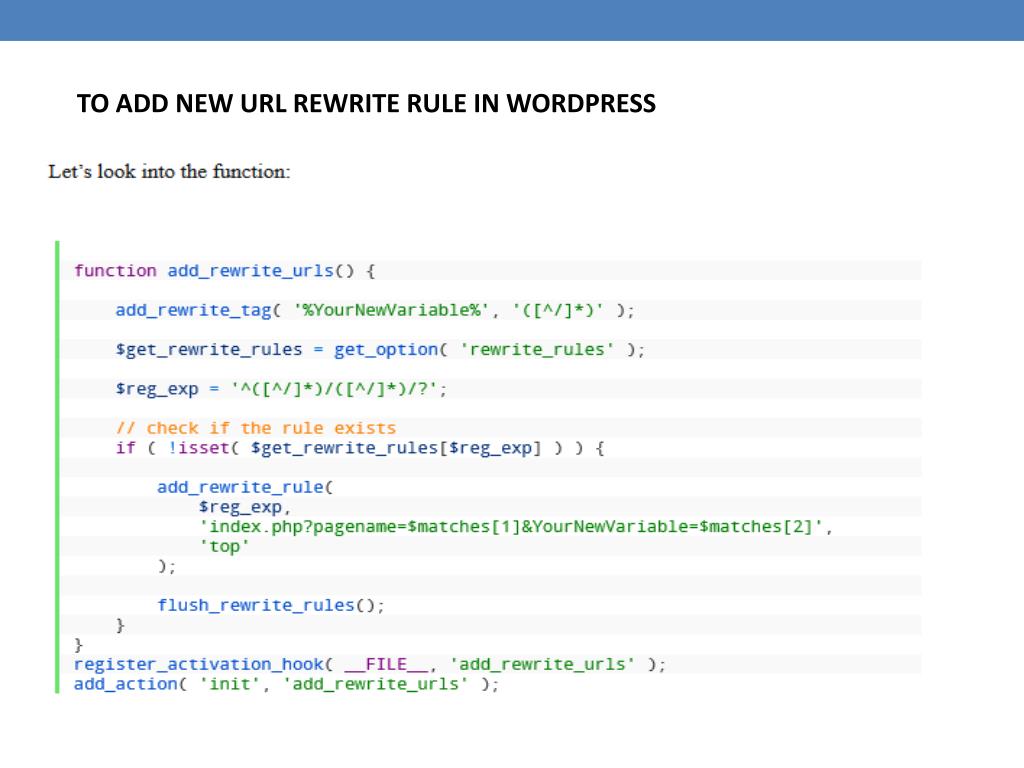Click the 'top' argument line

point(224,546)
